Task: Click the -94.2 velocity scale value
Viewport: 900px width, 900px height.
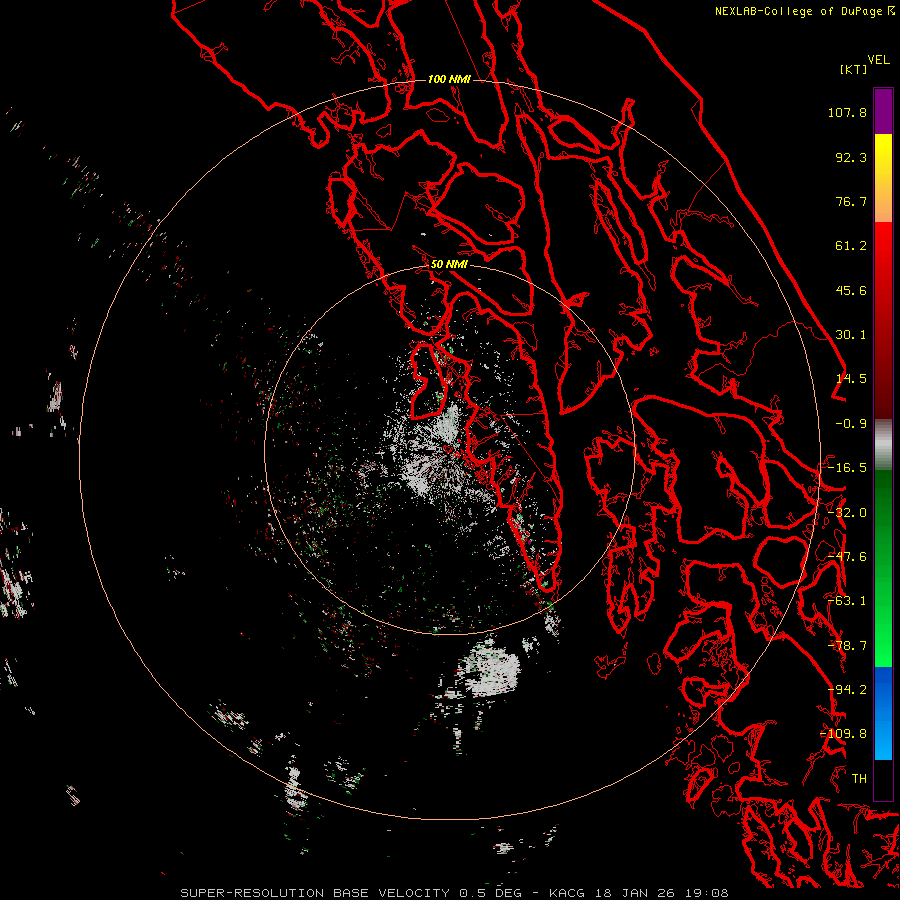Action: pyautogui.click(x=847, y=690)
